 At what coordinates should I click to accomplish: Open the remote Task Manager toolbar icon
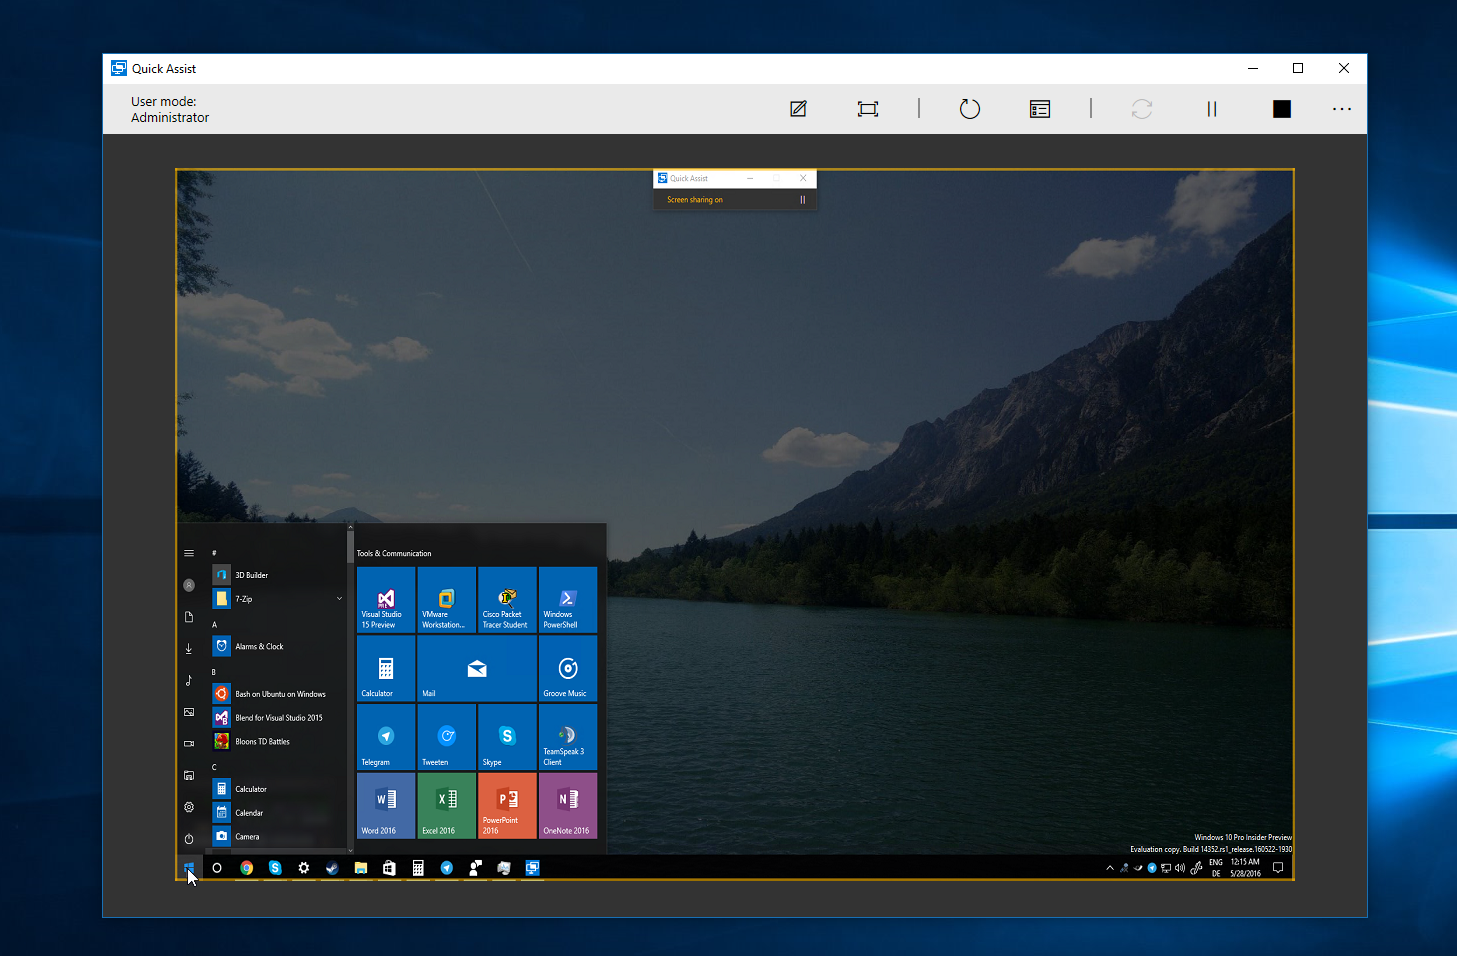pyautogui.click(x=1039, y=109)
